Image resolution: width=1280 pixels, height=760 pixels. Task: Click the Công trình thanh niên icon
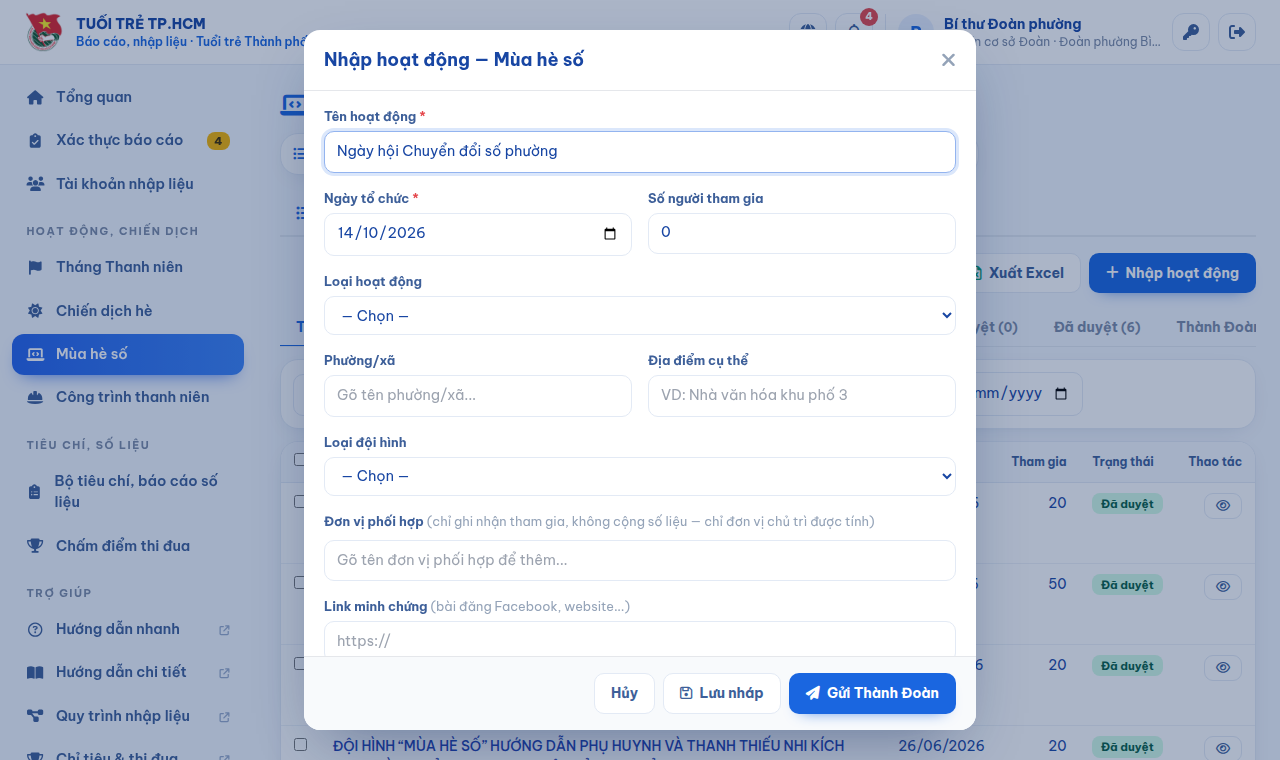[x=35, y=398]
